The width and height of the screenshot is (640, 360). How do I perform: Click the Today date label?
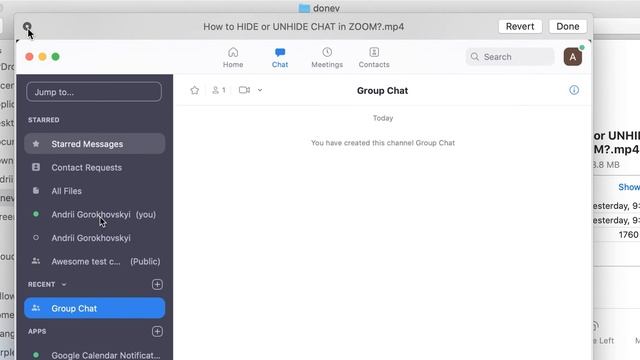coord(383,118)
